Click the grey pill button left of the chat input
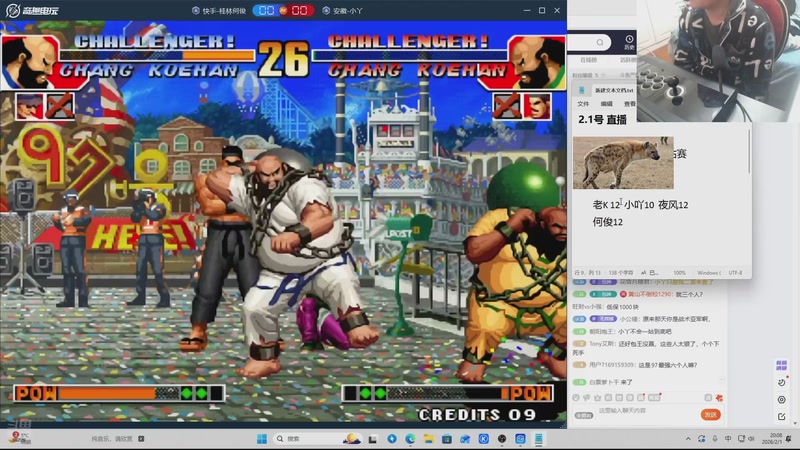The height and width of the screenshot is (450, 800). pyautogui.click(x=584, y=415)
